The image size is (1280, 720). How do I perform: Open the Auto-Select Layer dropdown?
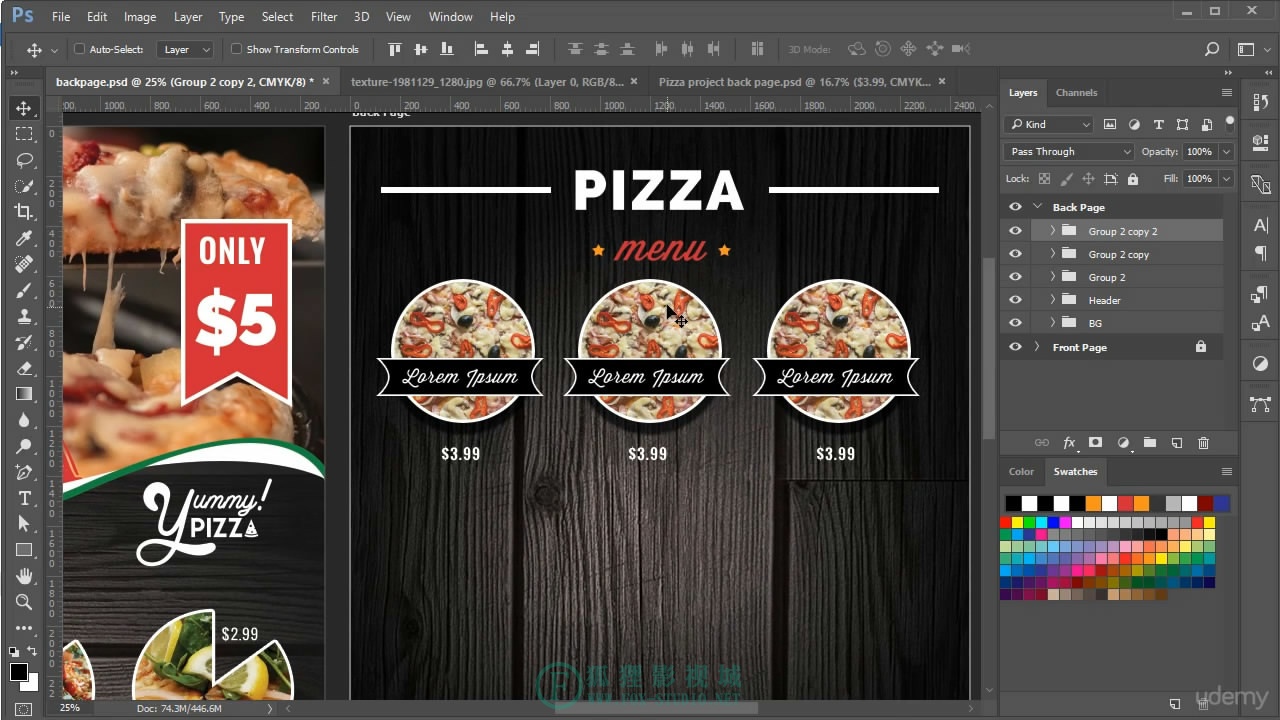tap(187, 49)
